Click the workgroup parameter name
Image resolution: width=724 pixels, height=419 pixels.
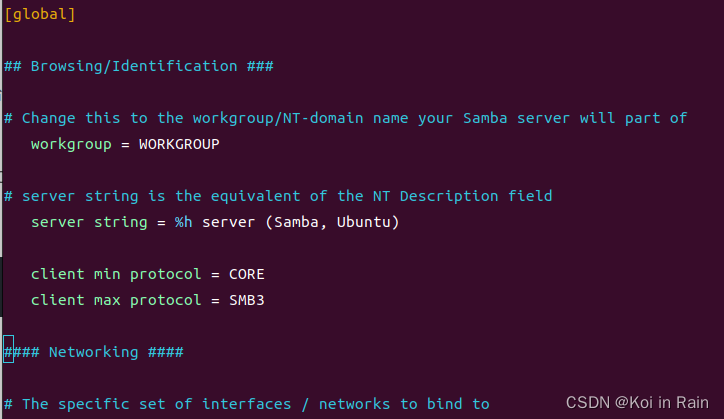[71, 144]
